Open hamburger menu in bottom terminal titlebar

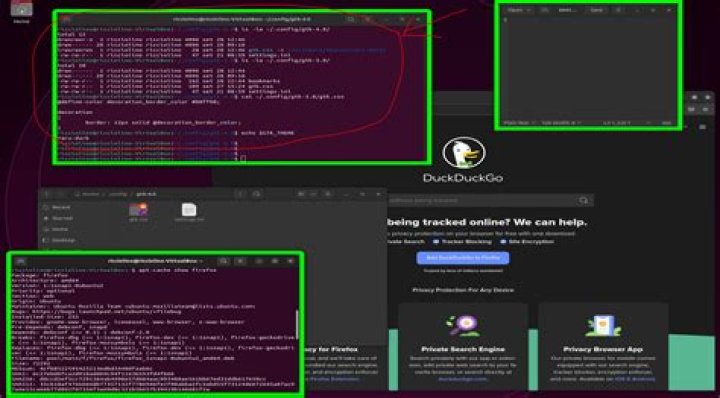240,261
